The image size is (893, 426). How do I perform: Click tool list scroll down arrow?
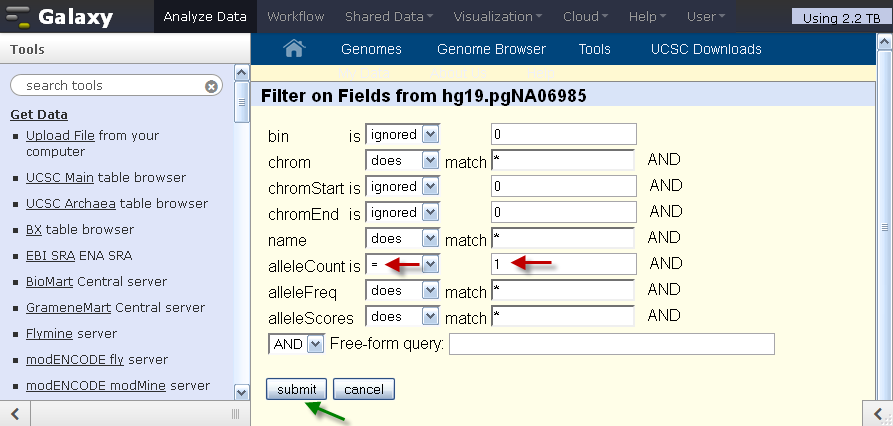click(x=241, y=392)
